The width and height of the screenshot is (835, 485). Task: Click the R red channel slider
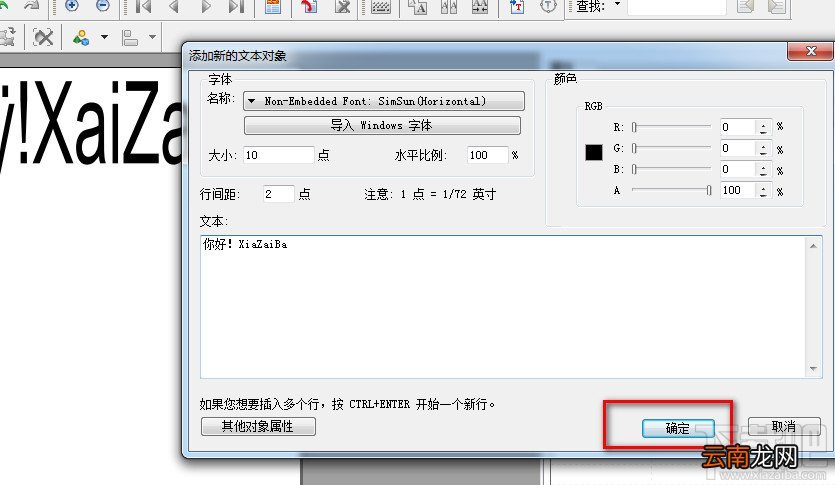point(671,127)
